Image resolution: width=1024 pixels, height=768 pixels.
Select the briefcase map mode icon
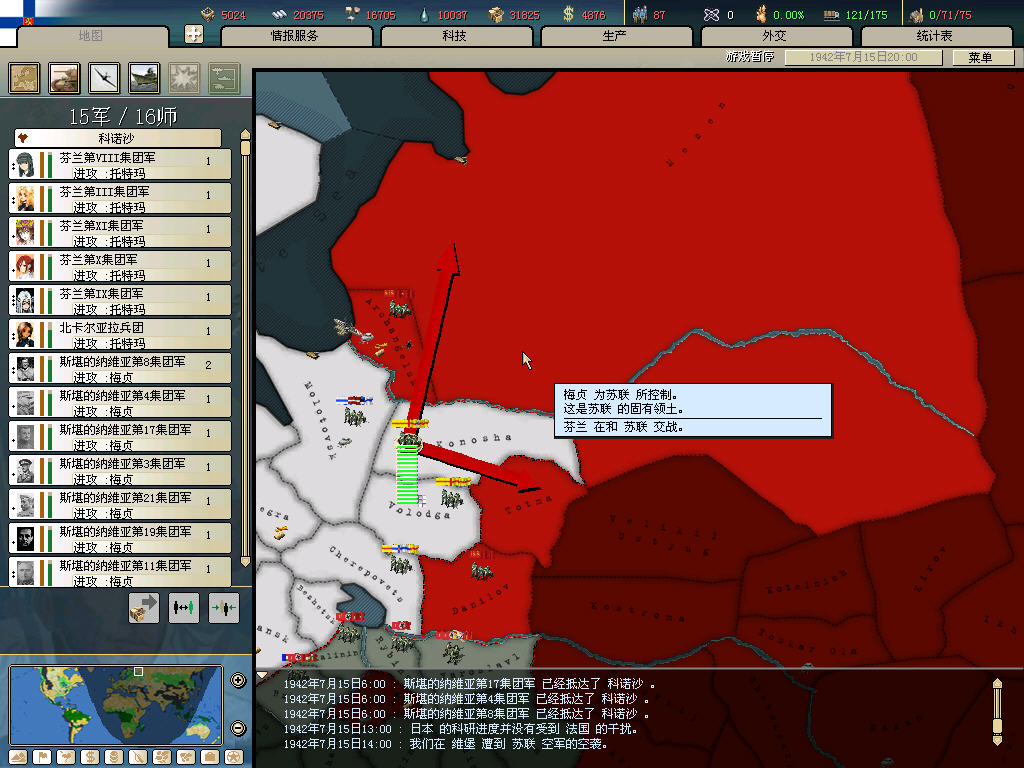click(x=210, y=758)
